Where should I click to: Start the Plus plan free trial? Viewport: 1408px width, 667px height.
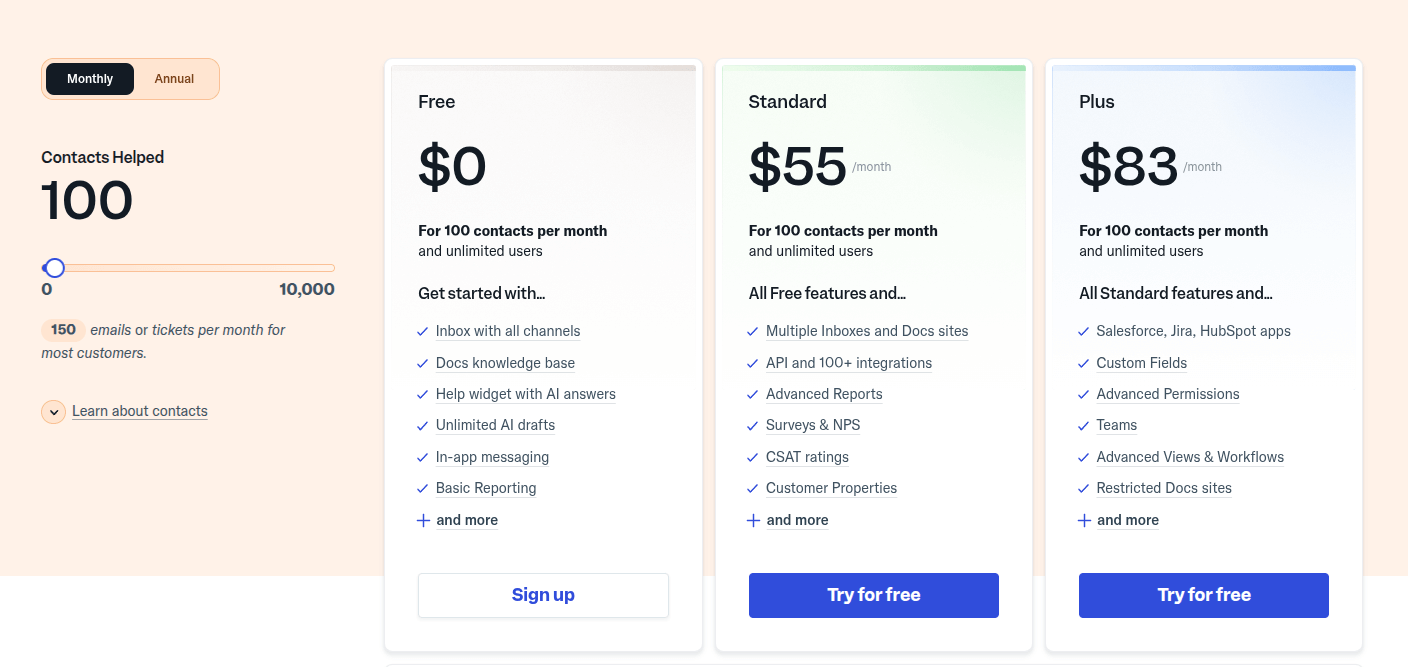click(x=1203, y=595)
